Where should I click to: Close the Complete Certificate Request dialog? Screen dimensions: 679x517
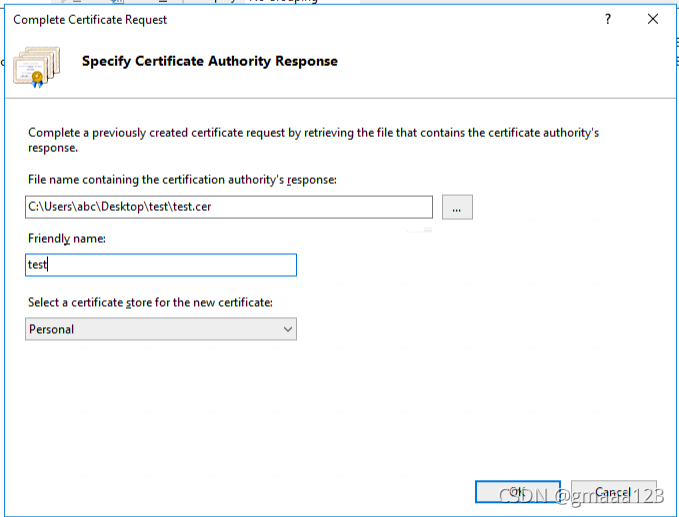click(653, 19)
